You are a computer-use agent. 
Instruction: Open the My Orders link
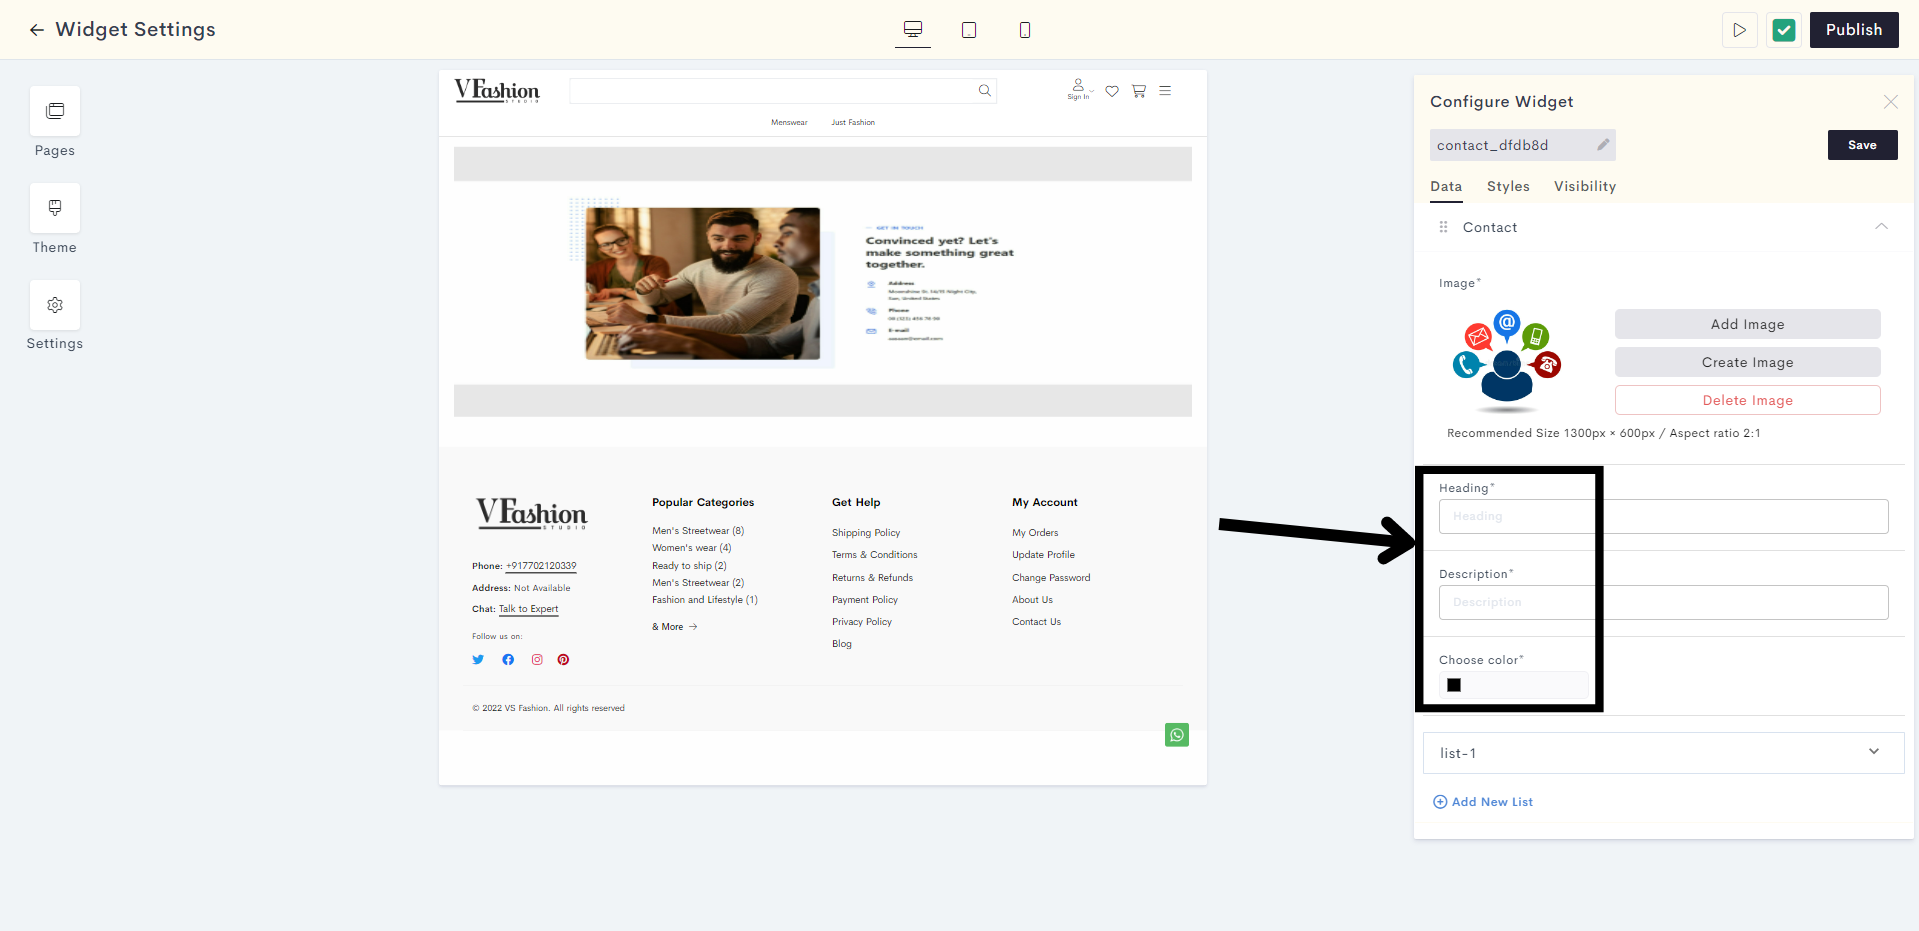click(x=1035, y=533)
